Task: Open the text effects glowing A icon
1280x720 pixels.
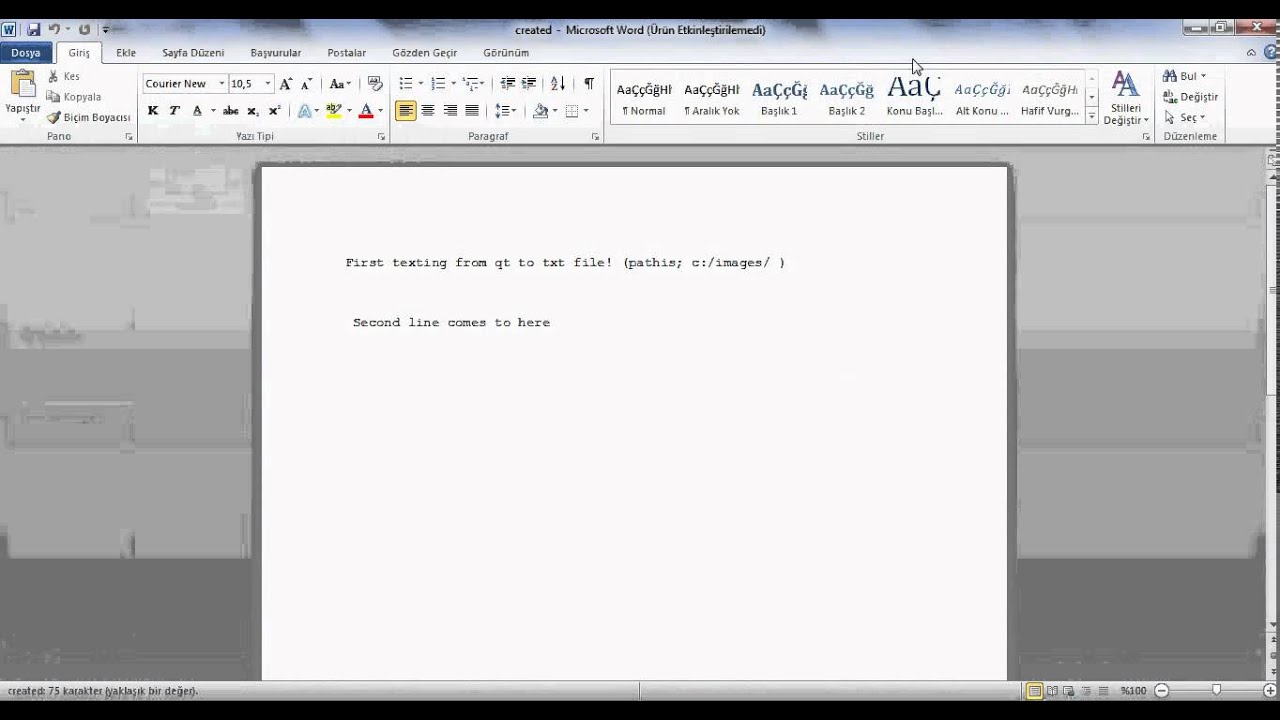Action: [305, 111]
